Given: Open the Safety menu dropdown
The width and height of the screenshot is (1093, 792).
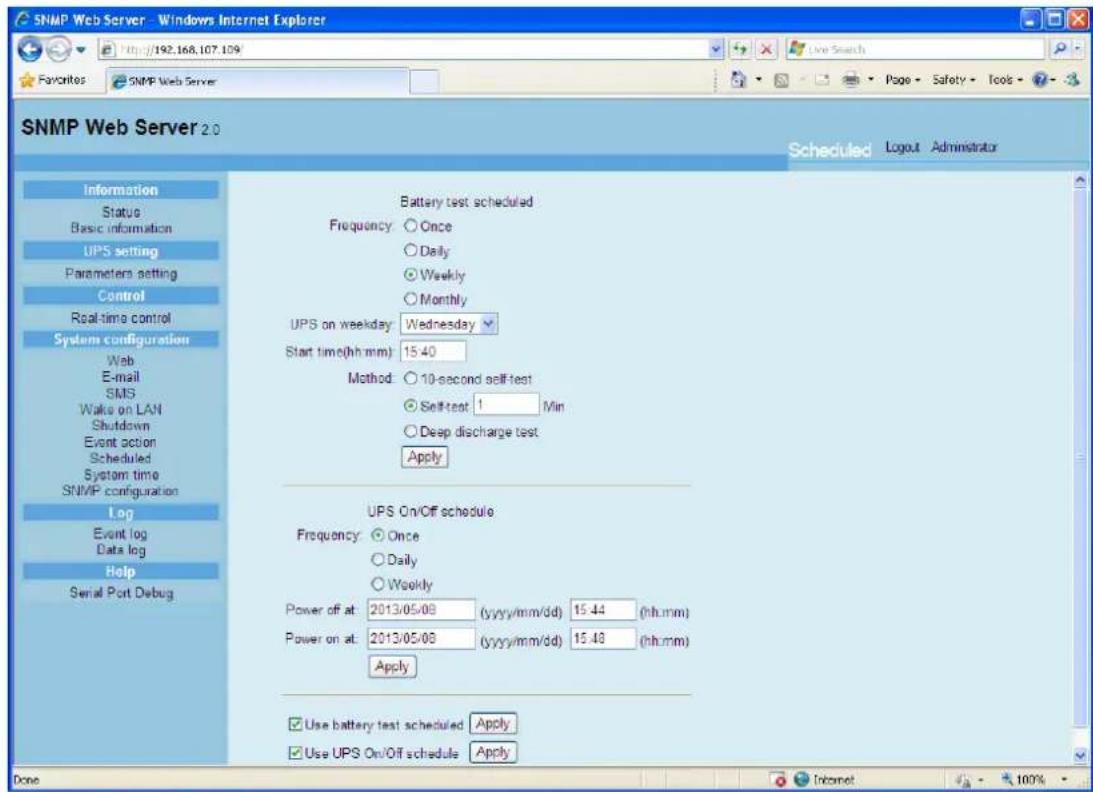Looking at the screenshot, I should point(954,80).
